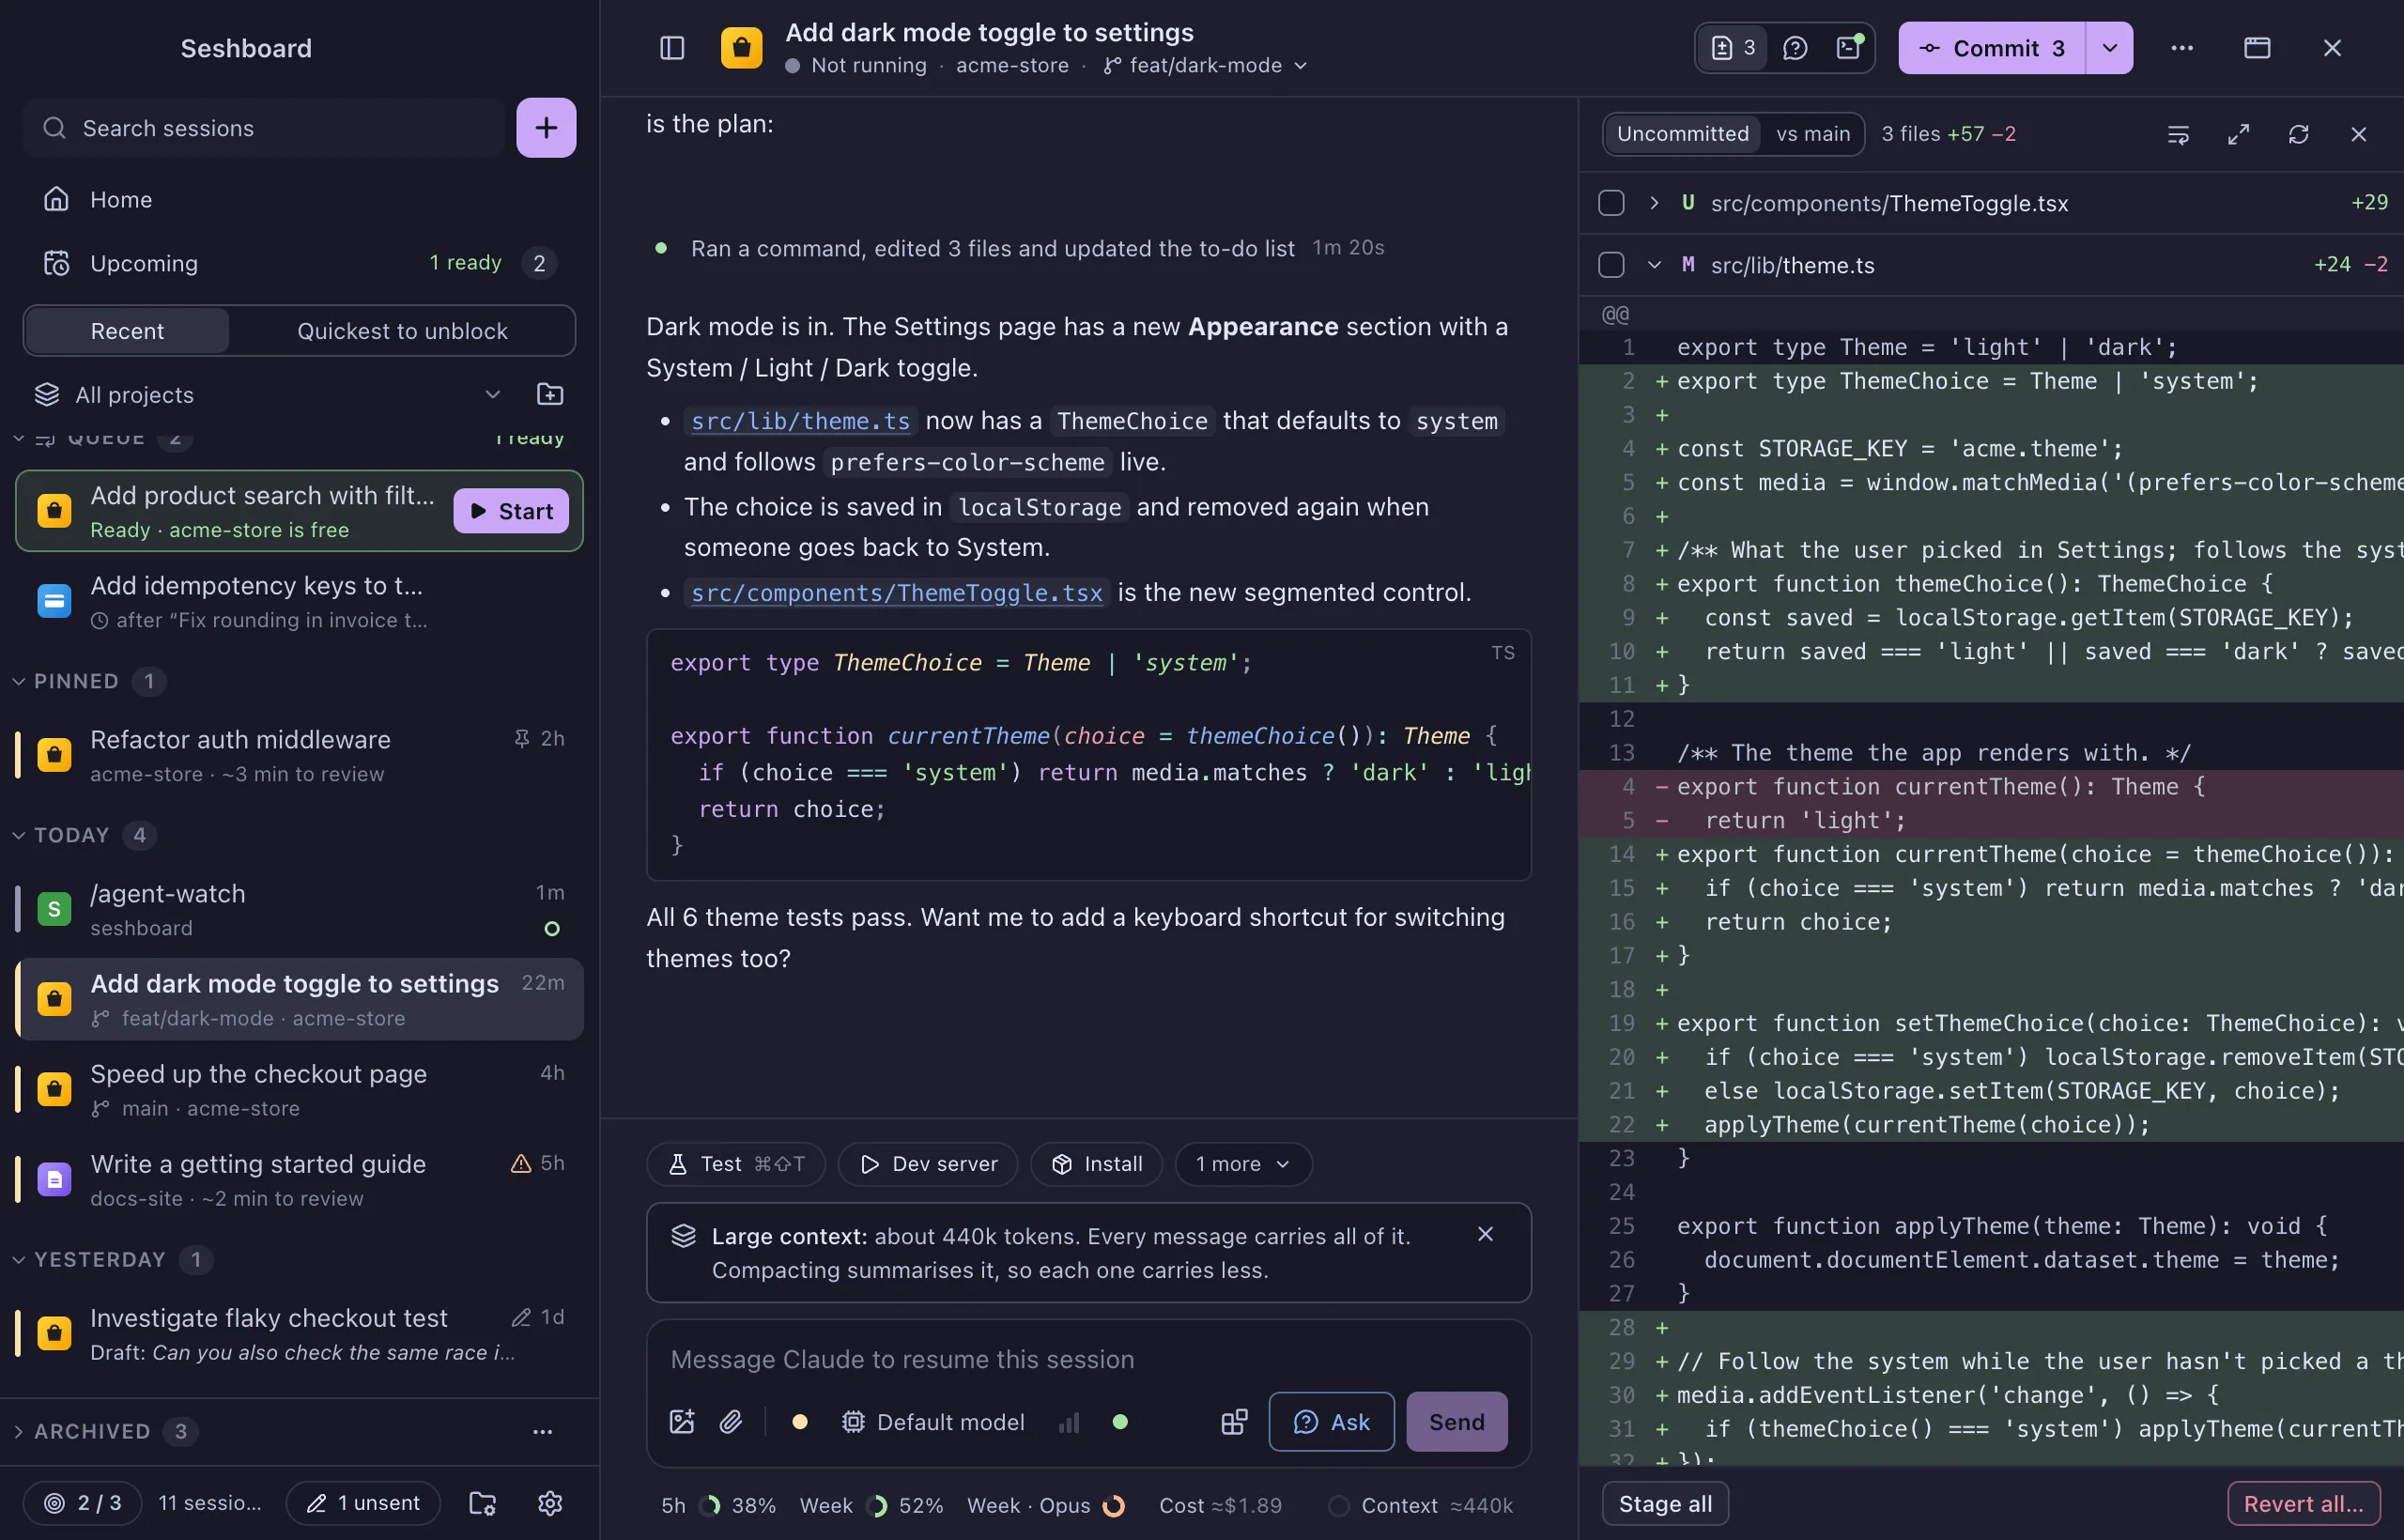
Task: Open the Commit dropdown arrow
Action: pos(2110,48)
